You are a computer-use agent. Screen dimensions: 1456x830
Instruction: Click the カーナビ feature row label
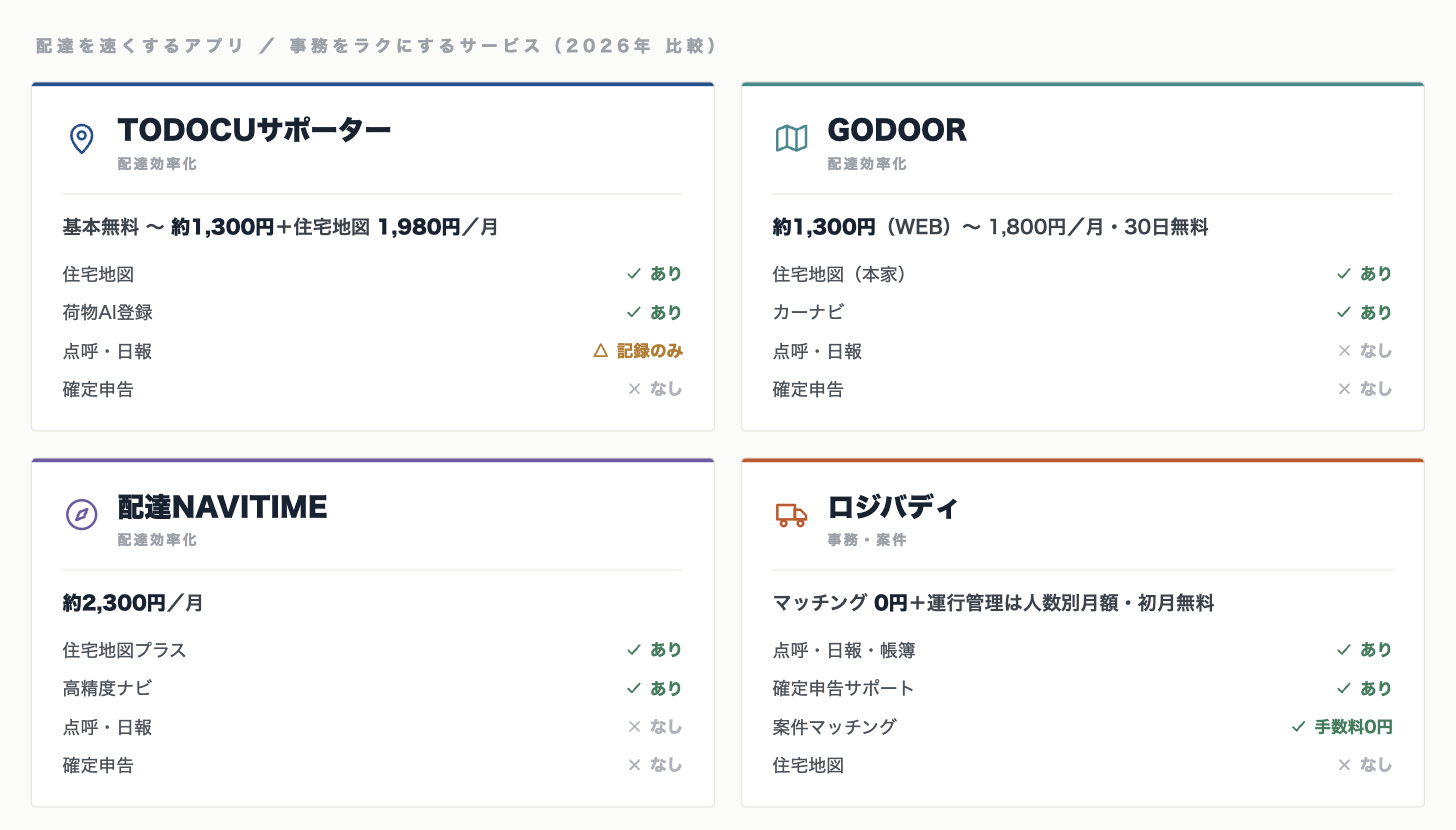click(x=809, y=312)
